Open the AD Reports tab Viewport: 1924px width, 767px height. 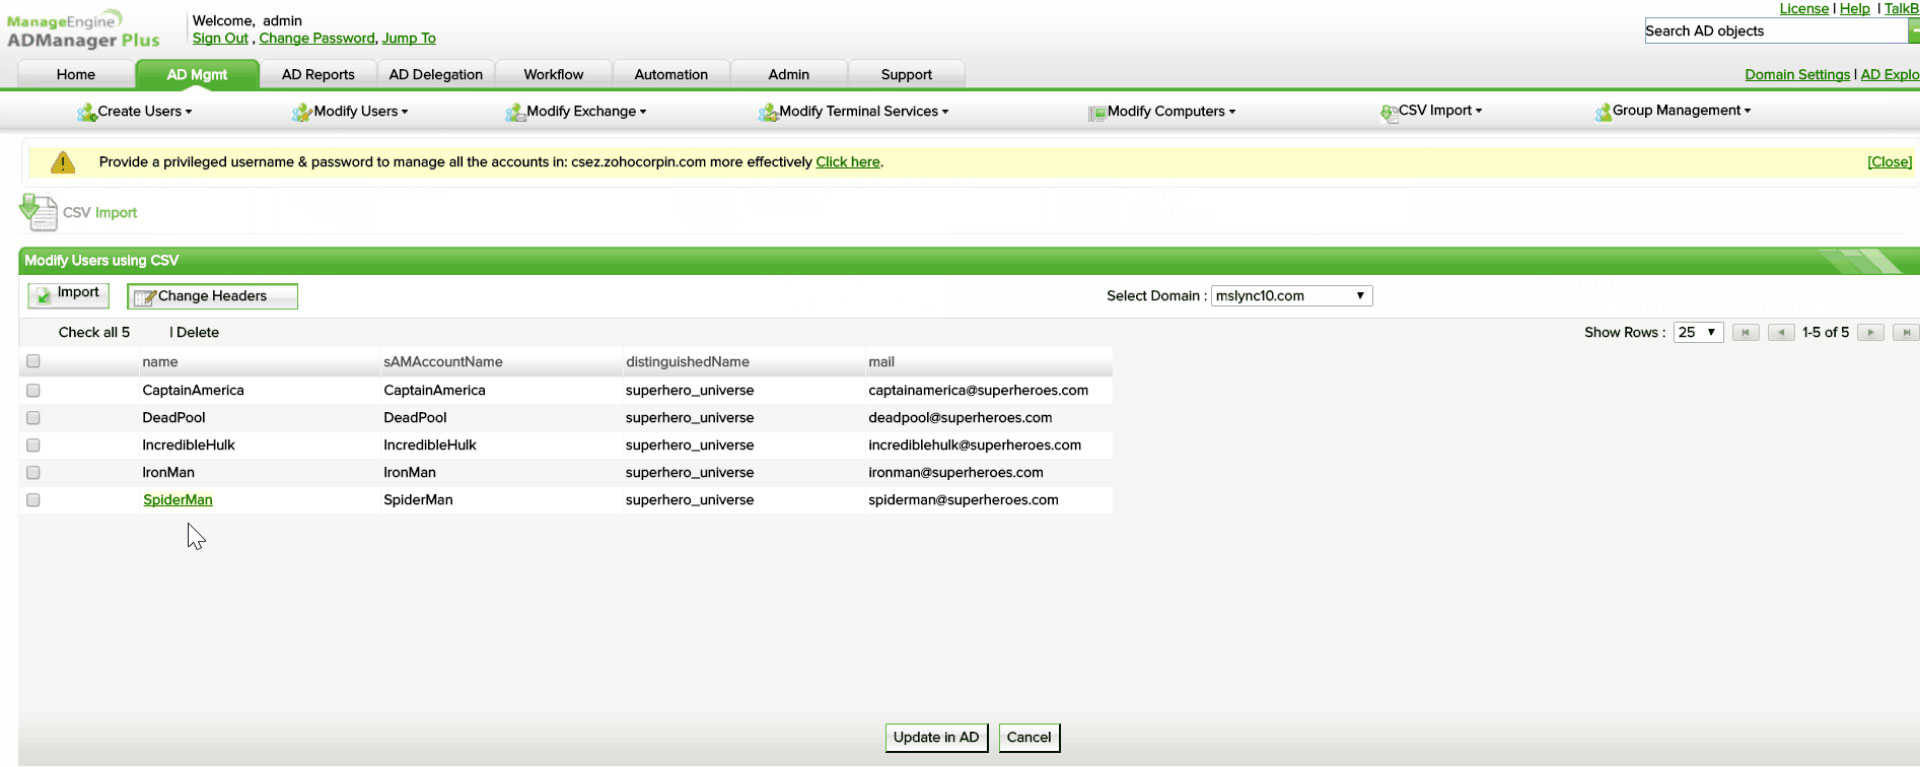click(x=318, y=75)
